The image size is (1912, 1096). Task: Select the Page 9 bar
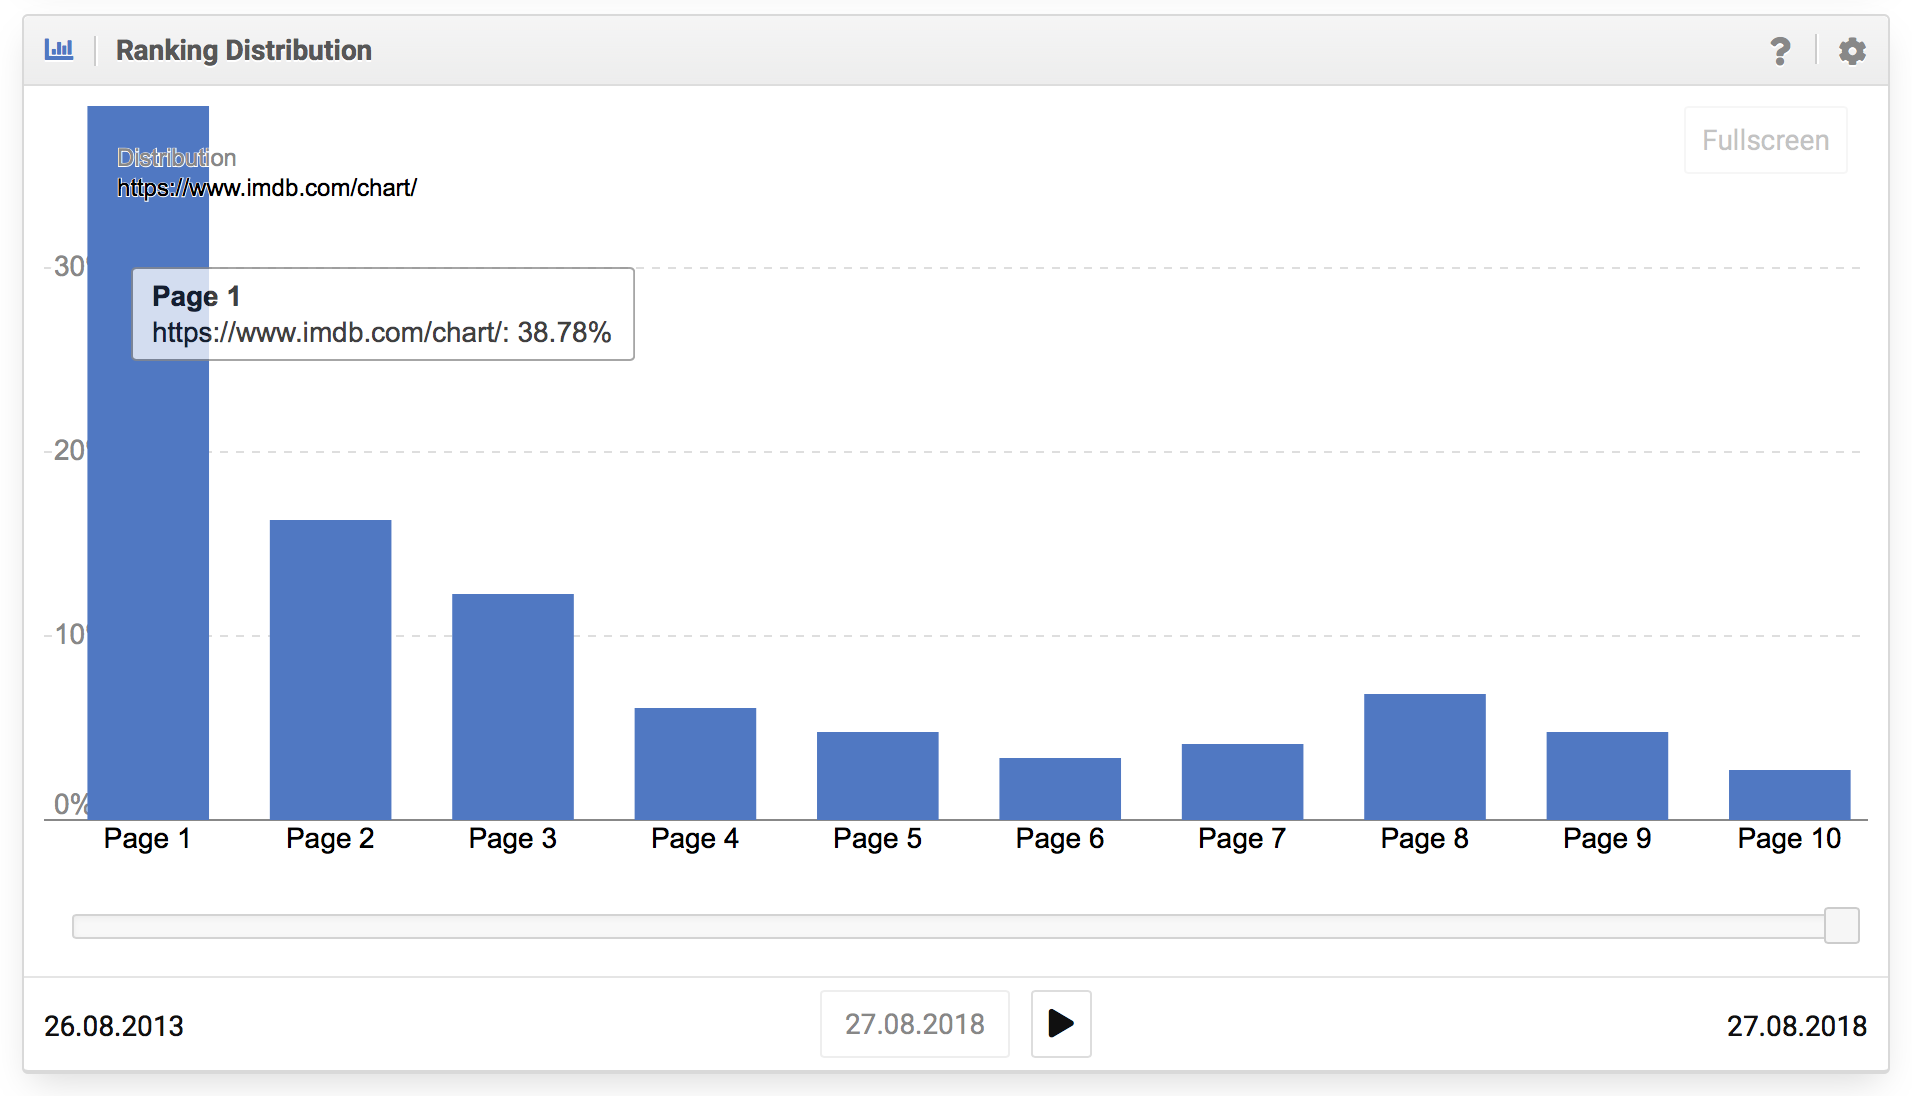pos(1607,775)
